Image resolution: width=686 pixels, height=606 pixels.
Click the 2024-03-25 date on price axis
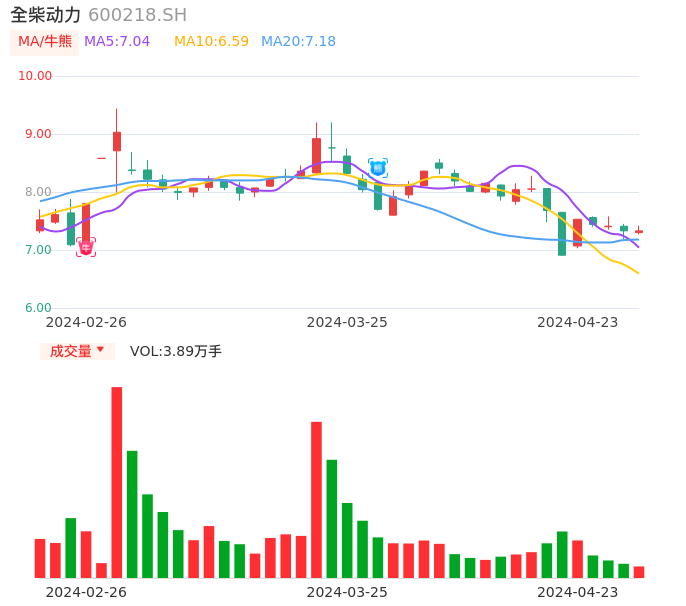pyautogui.click(x=347, y=322)
